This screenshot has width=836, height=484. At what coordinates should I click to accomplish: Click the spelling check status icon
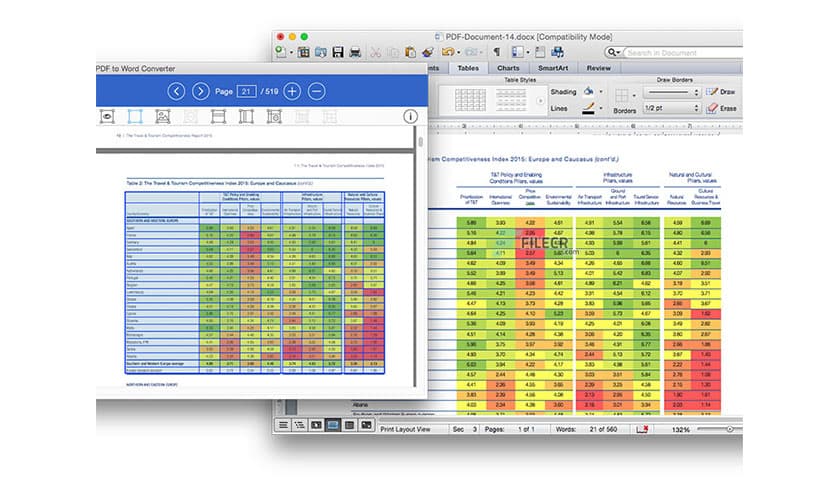click(641, 429)
